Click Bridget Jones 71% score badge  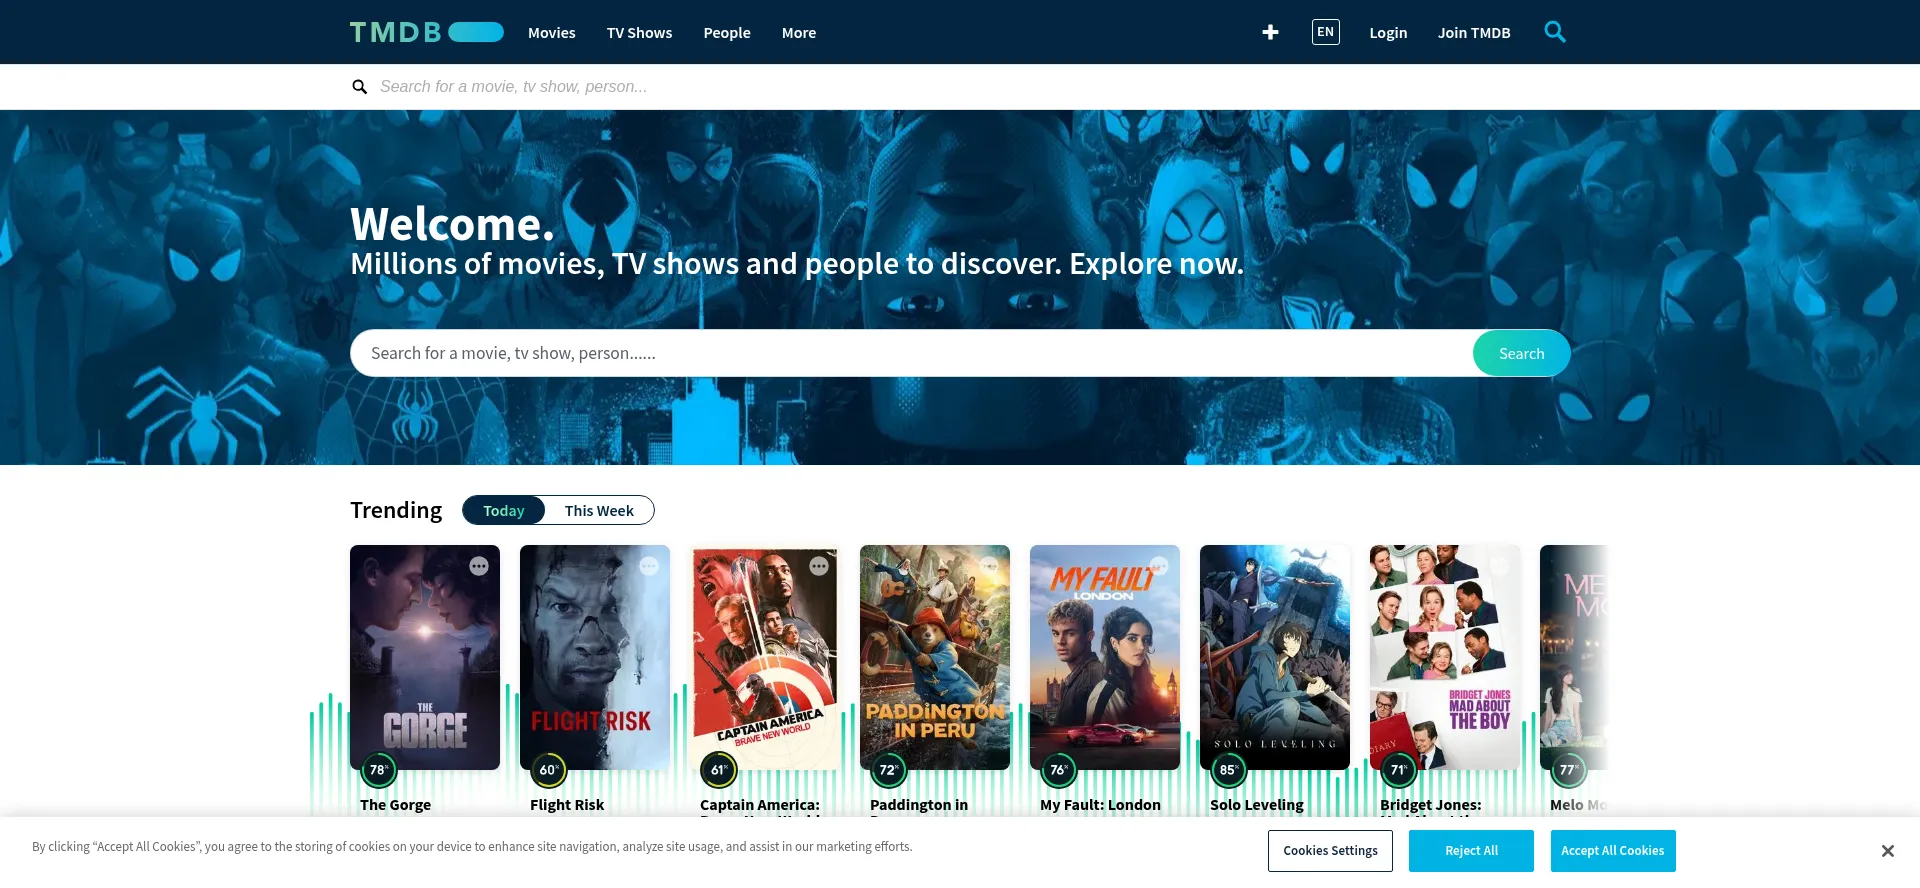pos(1399,770)
